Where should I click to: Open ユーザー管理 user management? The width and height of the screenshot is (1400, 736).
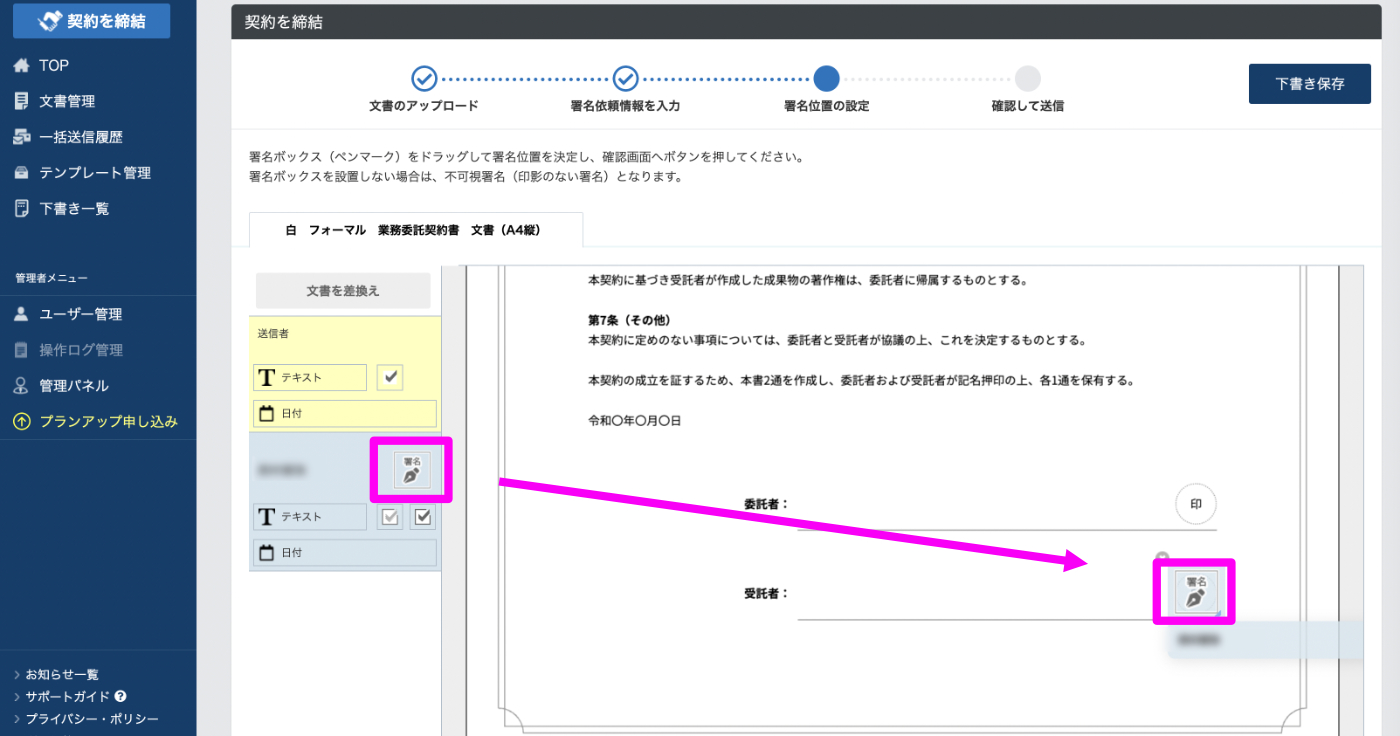(x=80, y=314)
